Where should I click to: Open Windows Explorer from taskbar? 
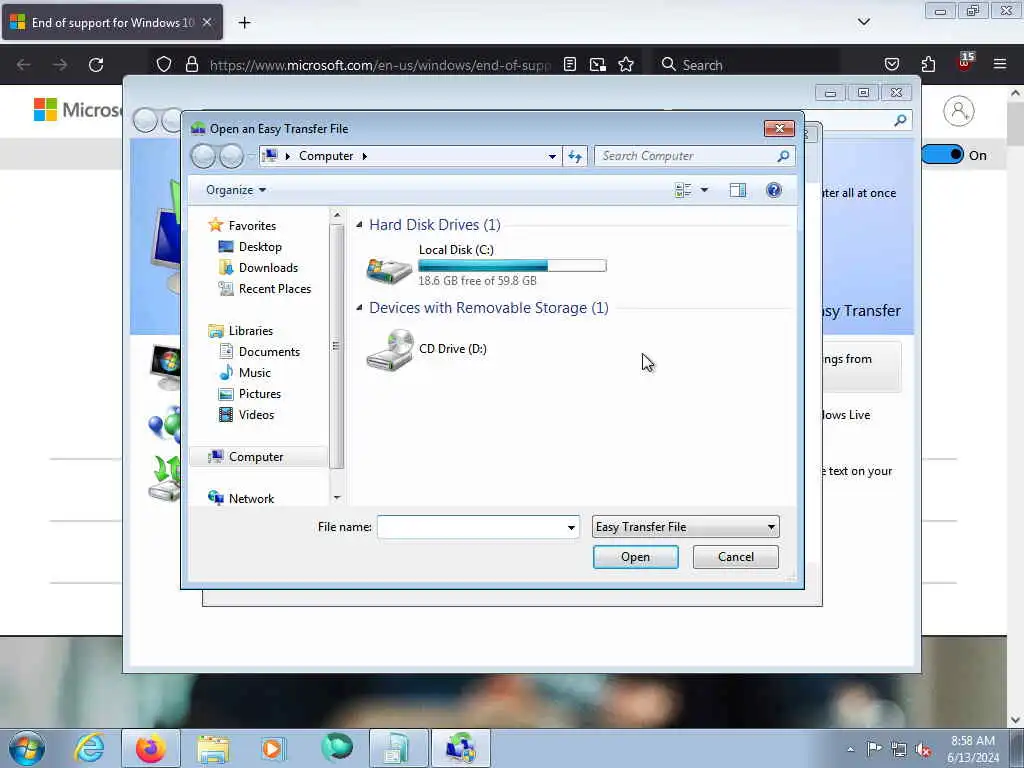(x=213, y=748)
